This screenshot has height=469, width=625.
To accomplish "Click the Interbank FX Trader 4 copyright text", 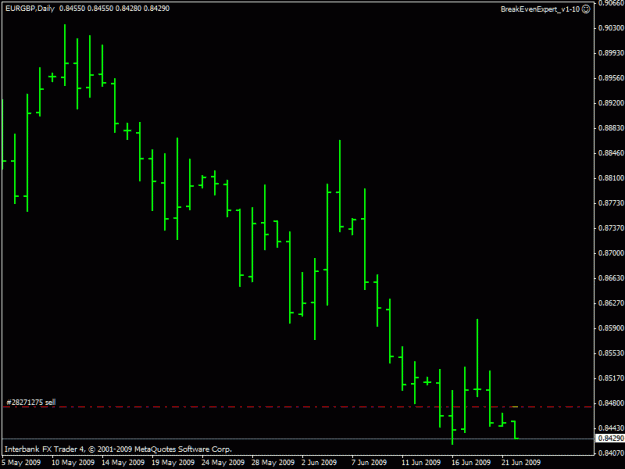I will [118, 449].
